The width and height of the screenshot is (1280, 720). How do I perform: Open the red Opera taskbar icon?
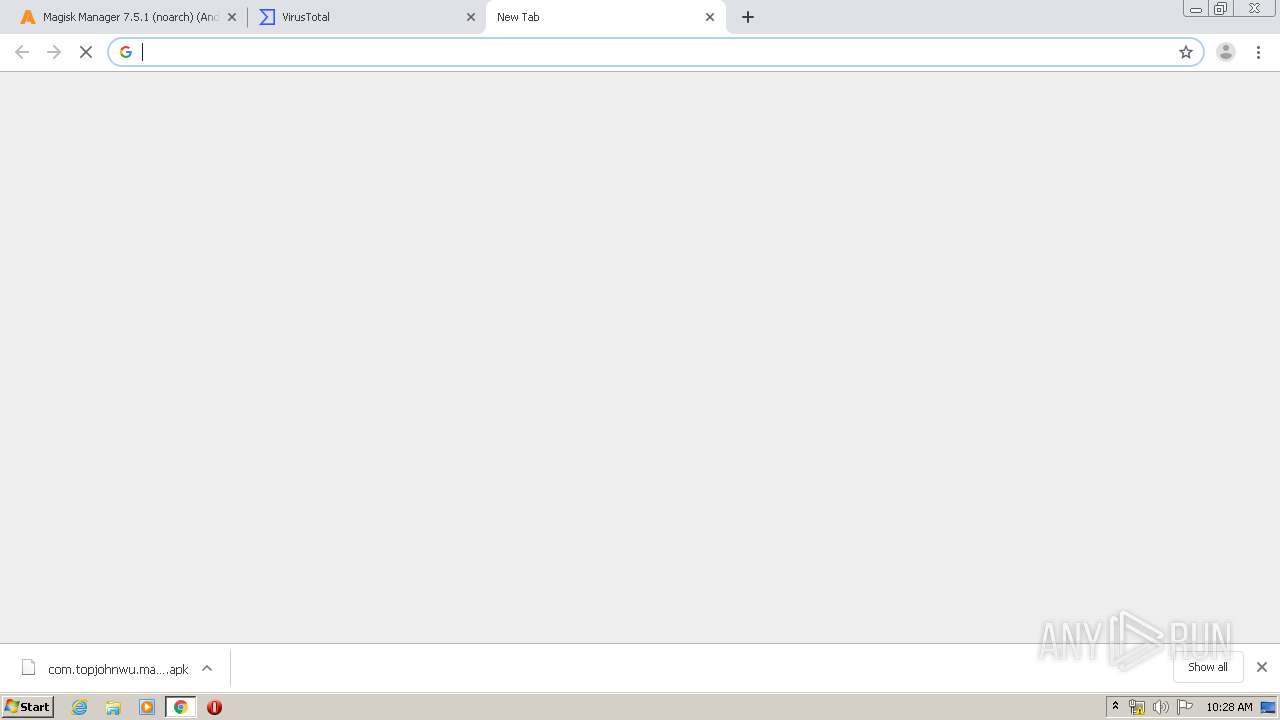[x=214, y=707]
